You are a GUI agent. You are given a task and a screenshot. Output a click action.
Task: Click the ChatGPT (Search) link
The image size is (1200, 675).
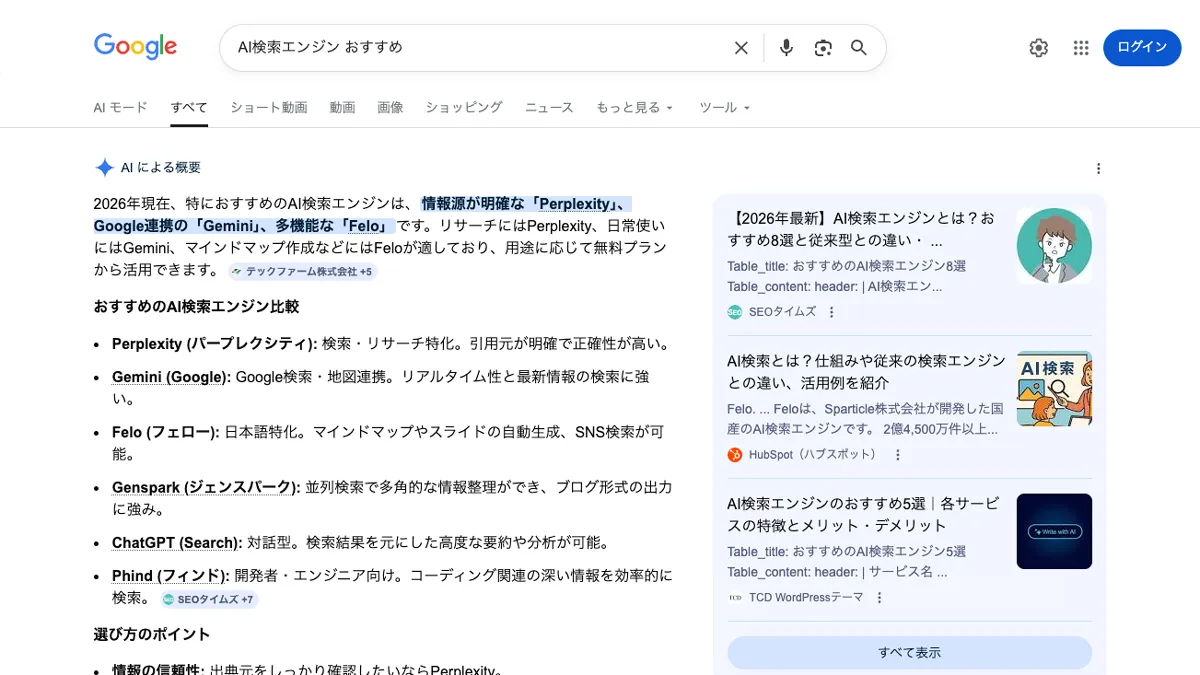point(177,542)
